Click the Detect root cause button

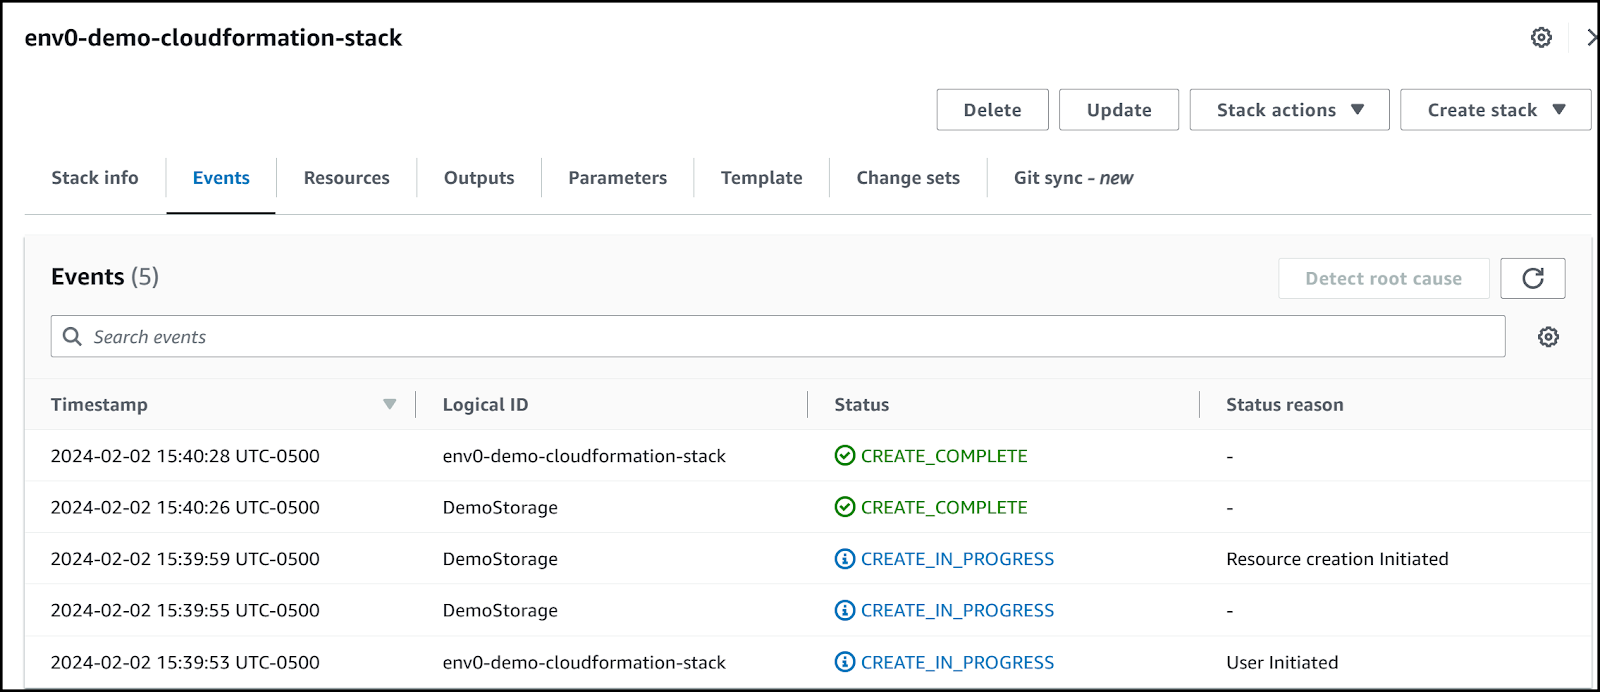click(1384, 278)
